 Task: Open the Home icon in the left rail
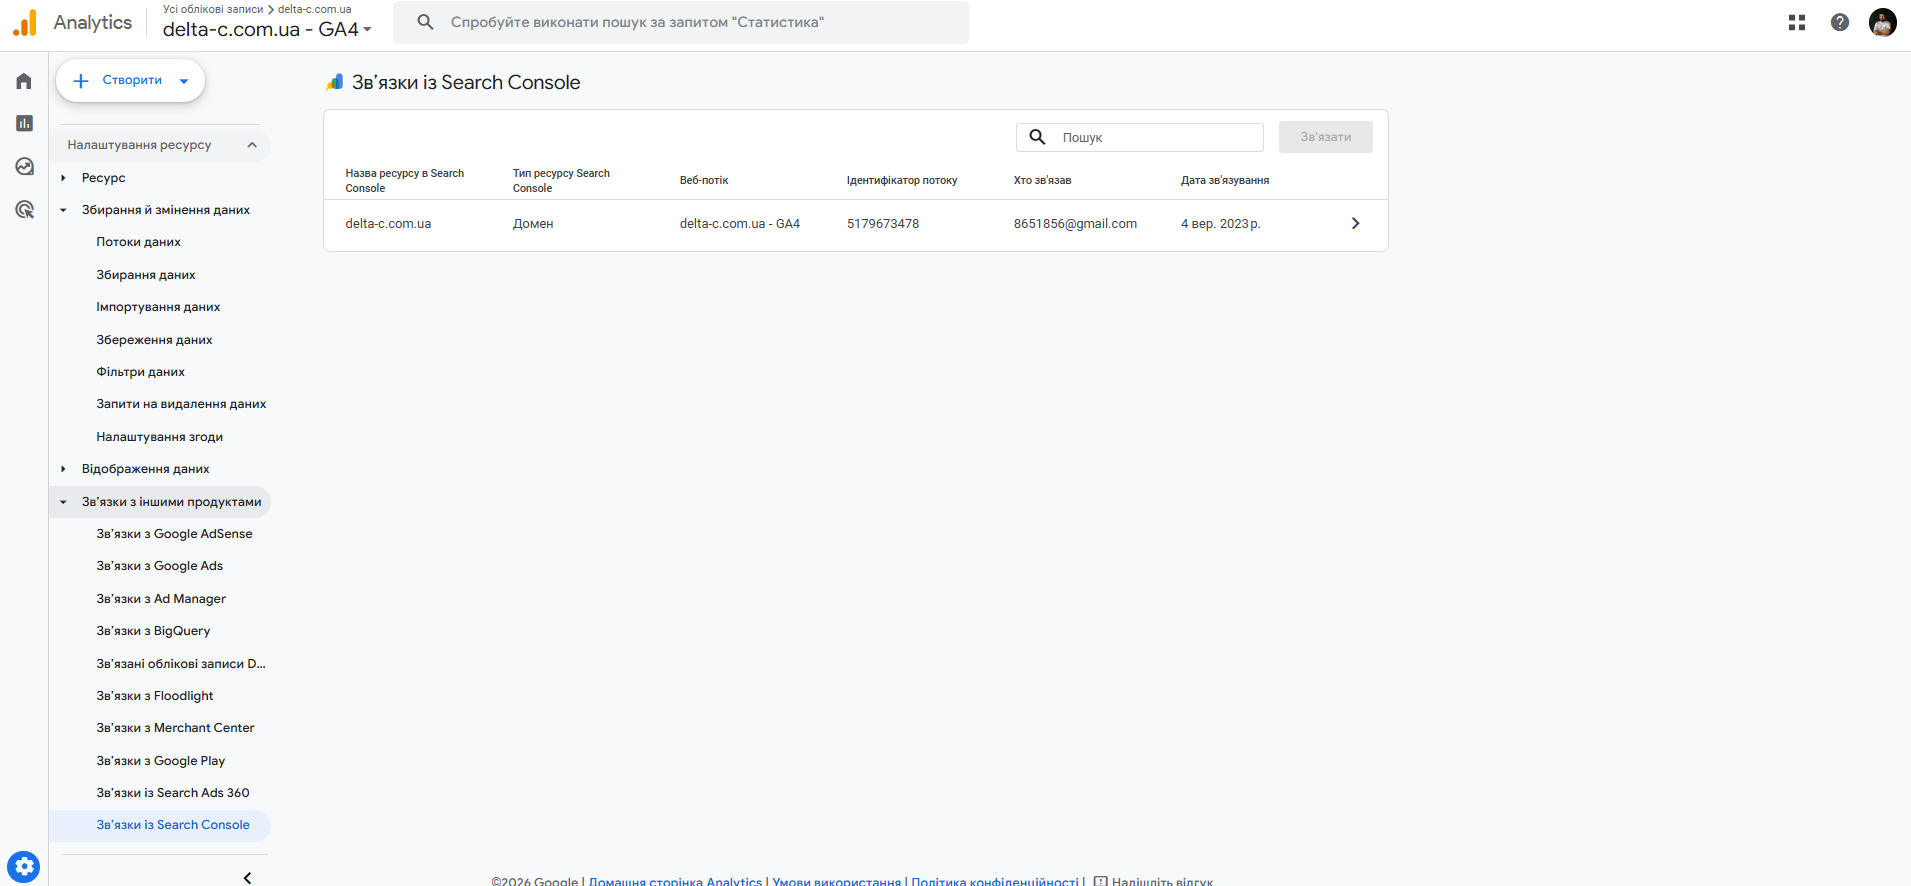24,81
